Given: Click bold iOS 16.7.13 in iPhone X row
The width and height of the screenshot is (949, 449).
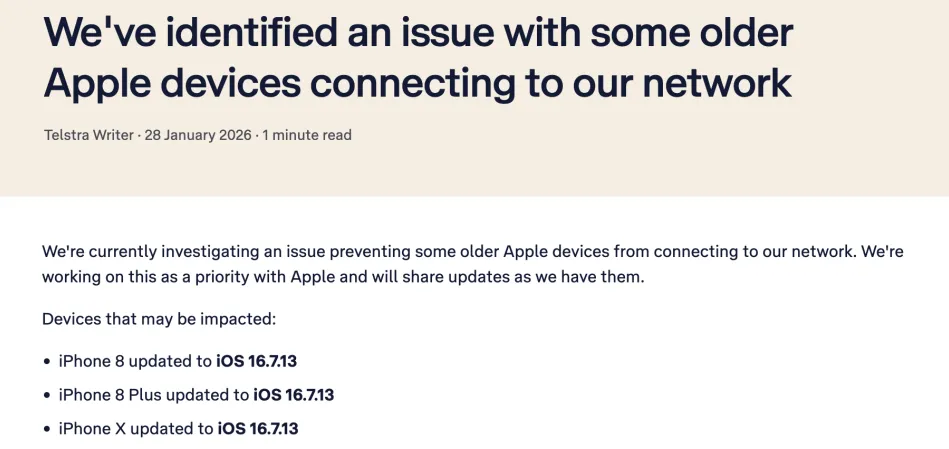Looking at the screenshot, I should [258, 429].
